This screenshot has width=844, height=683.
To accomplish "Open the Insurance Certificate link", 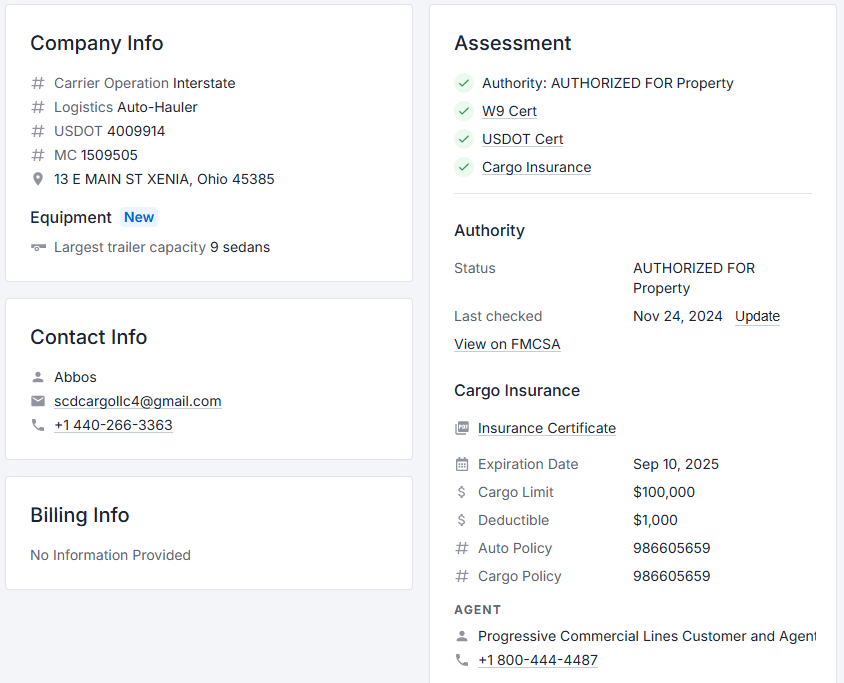I will point(546,428).
